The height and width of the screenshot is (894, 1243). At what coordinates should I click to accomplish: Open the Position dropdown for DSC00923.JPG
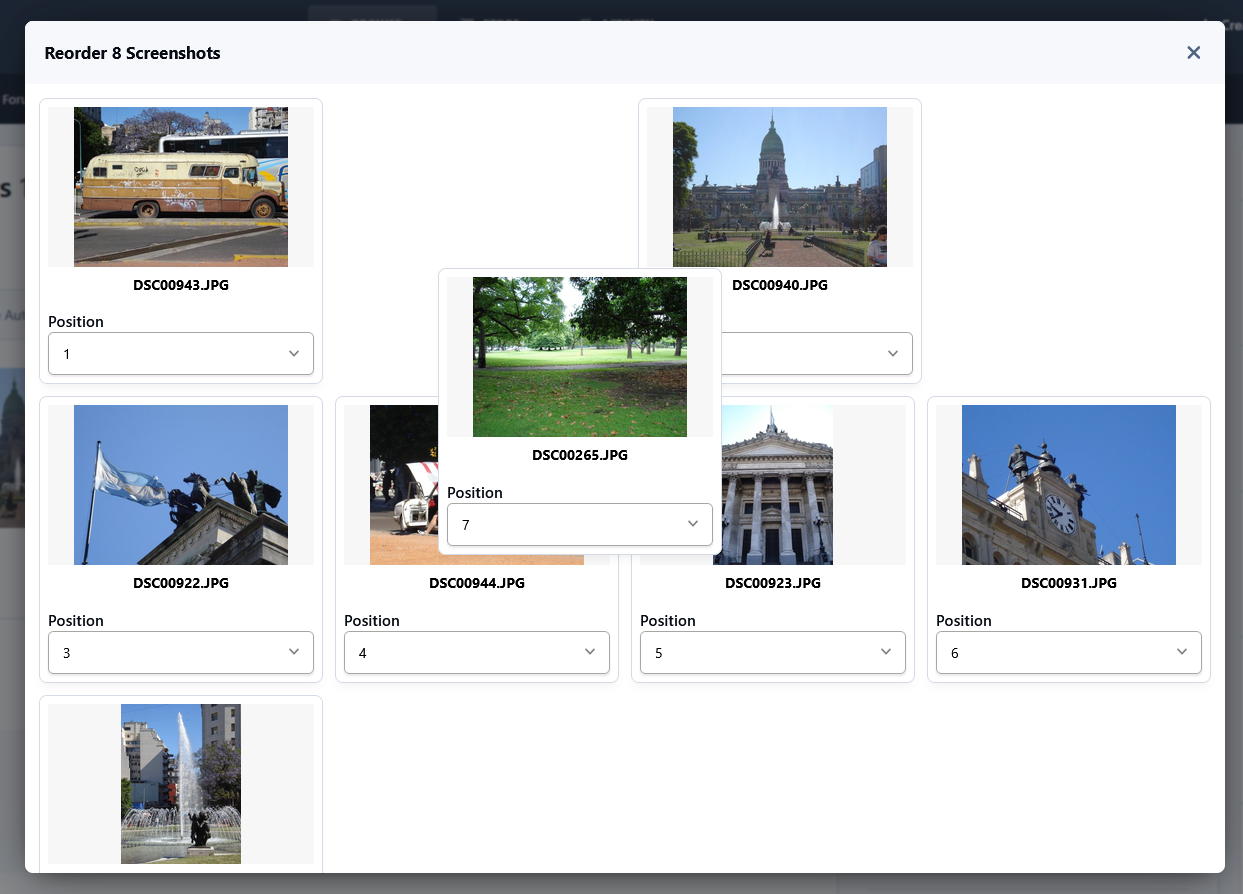point(773,652)
